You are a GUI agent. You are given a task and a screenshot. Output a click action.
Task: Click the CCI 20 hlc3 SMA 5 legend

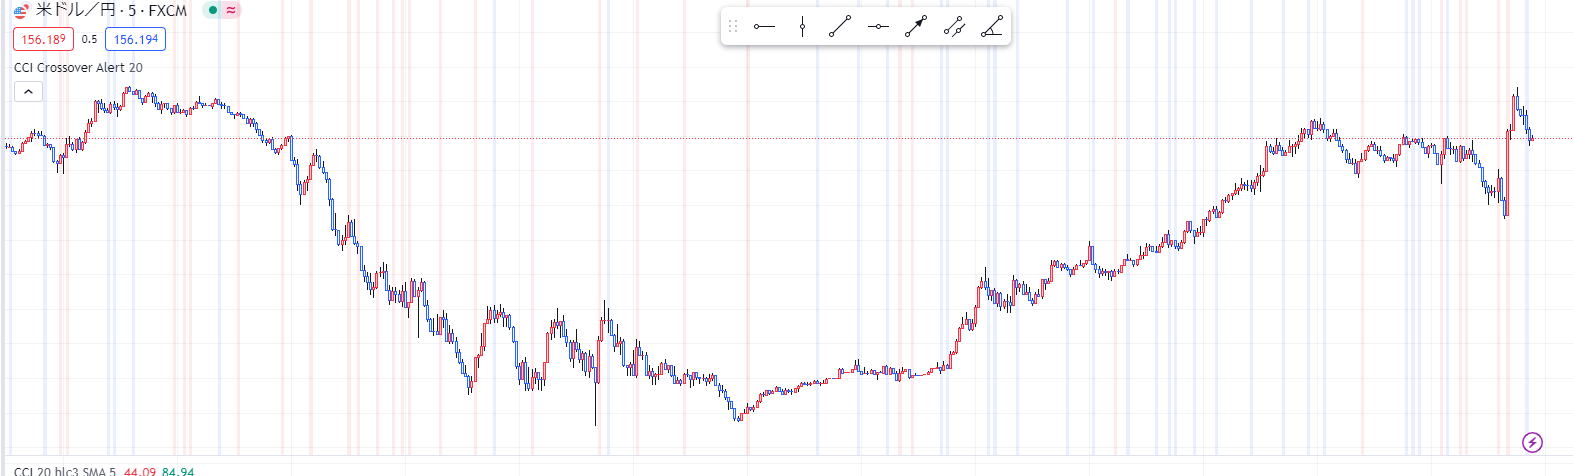pyautogui.click(x=64, y=471)
